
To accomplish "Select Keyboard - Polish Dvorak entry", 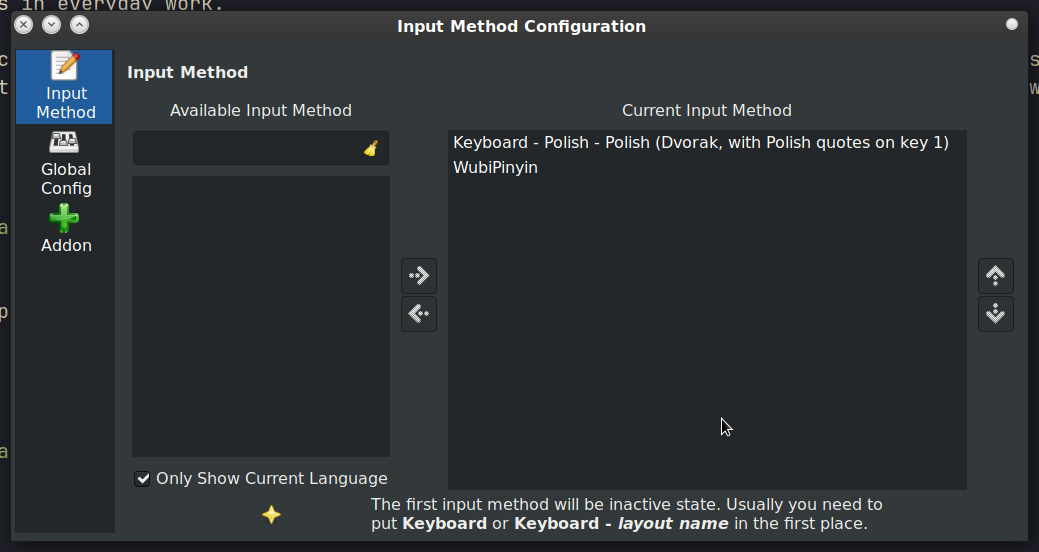I will pos(700,143).
